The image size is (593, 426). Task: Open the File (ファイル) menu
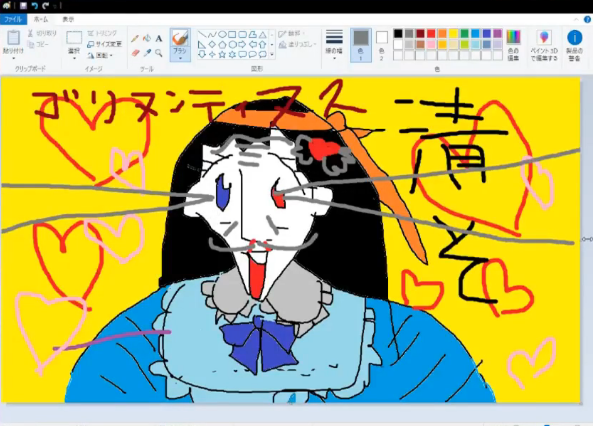[x=13, y=19]
